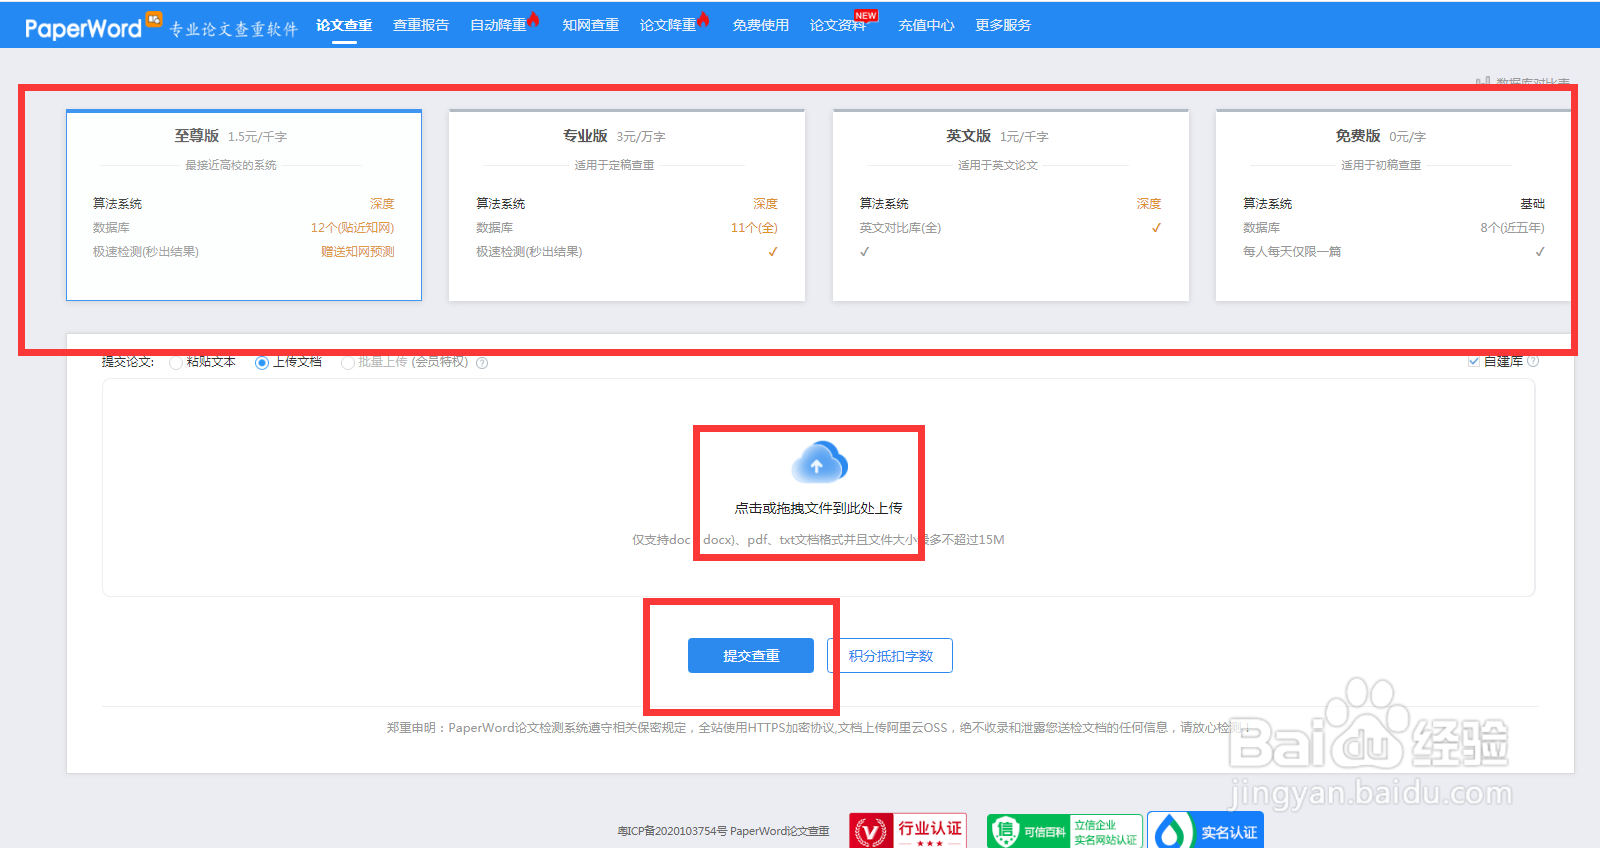Open 免费使用 page
1600x848 pixels.
click(760, 25)
